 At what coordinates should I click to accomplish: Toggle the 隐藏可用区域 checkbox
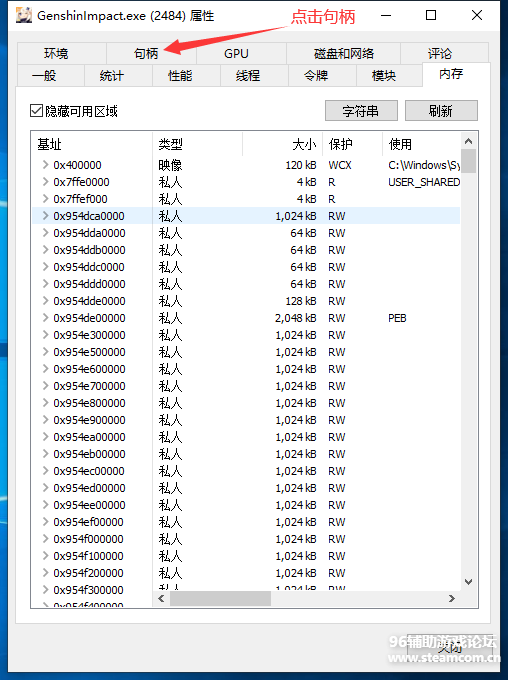coord(36,111)
